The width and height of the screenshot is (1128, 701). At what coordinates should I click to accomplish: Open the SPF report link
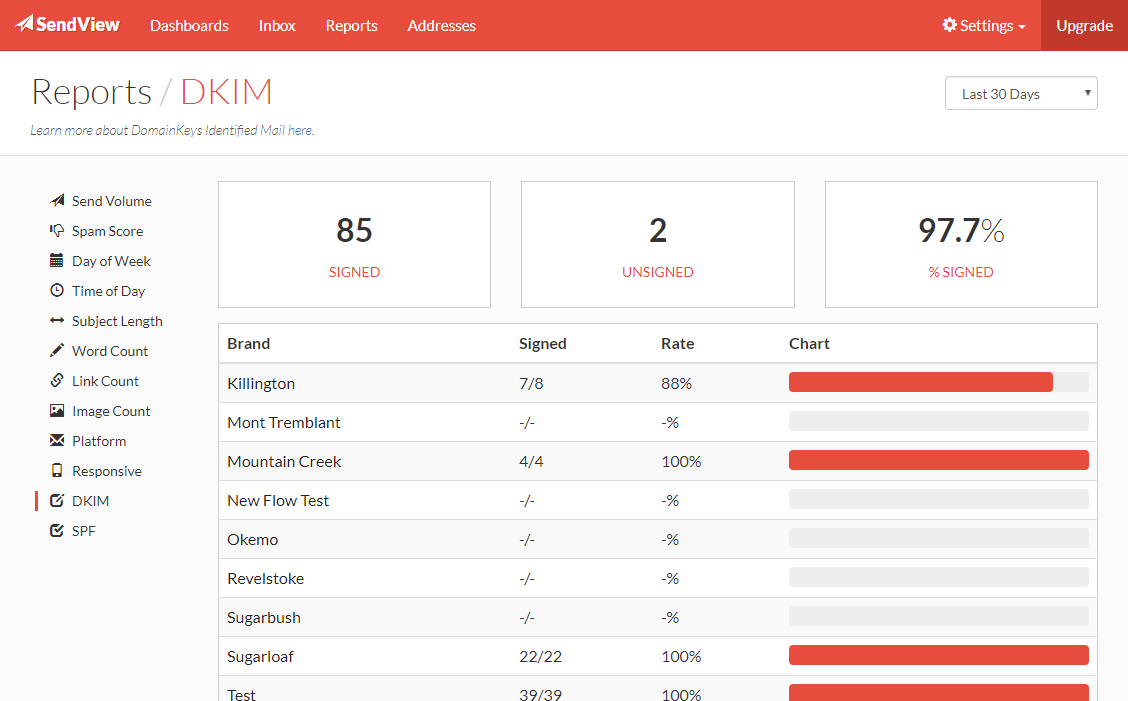pyautogui.click(x=83, y=530)
